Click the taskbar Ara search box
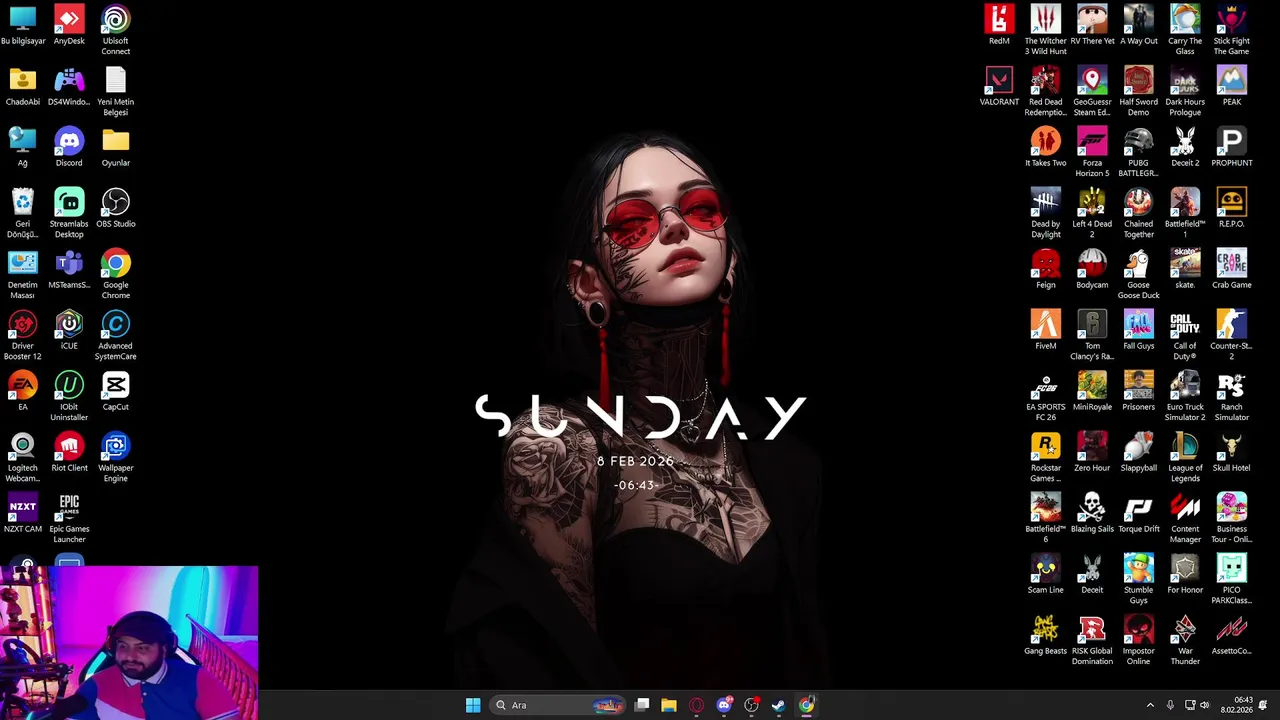Viewport: 1280px width, 720px height. [558, 705]
